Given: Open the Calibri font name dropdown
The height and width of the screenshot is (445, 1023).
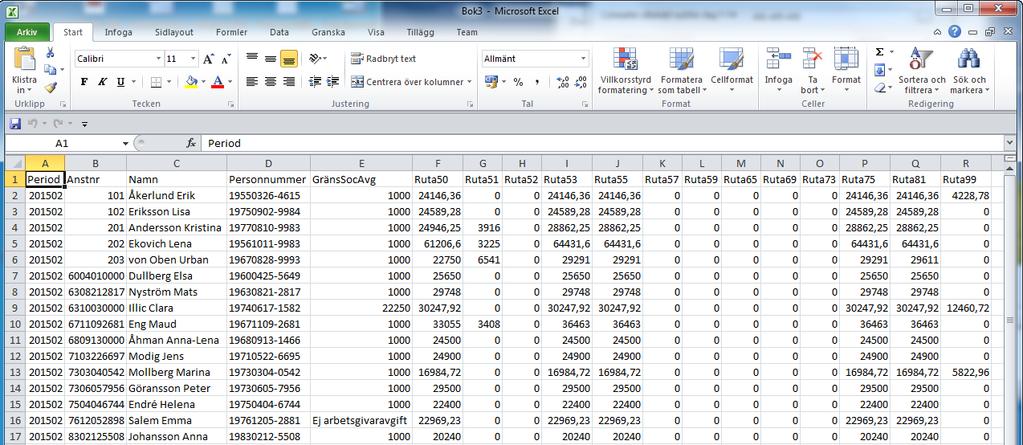Looking at the screenshot, I should click(x=159, y=59).
